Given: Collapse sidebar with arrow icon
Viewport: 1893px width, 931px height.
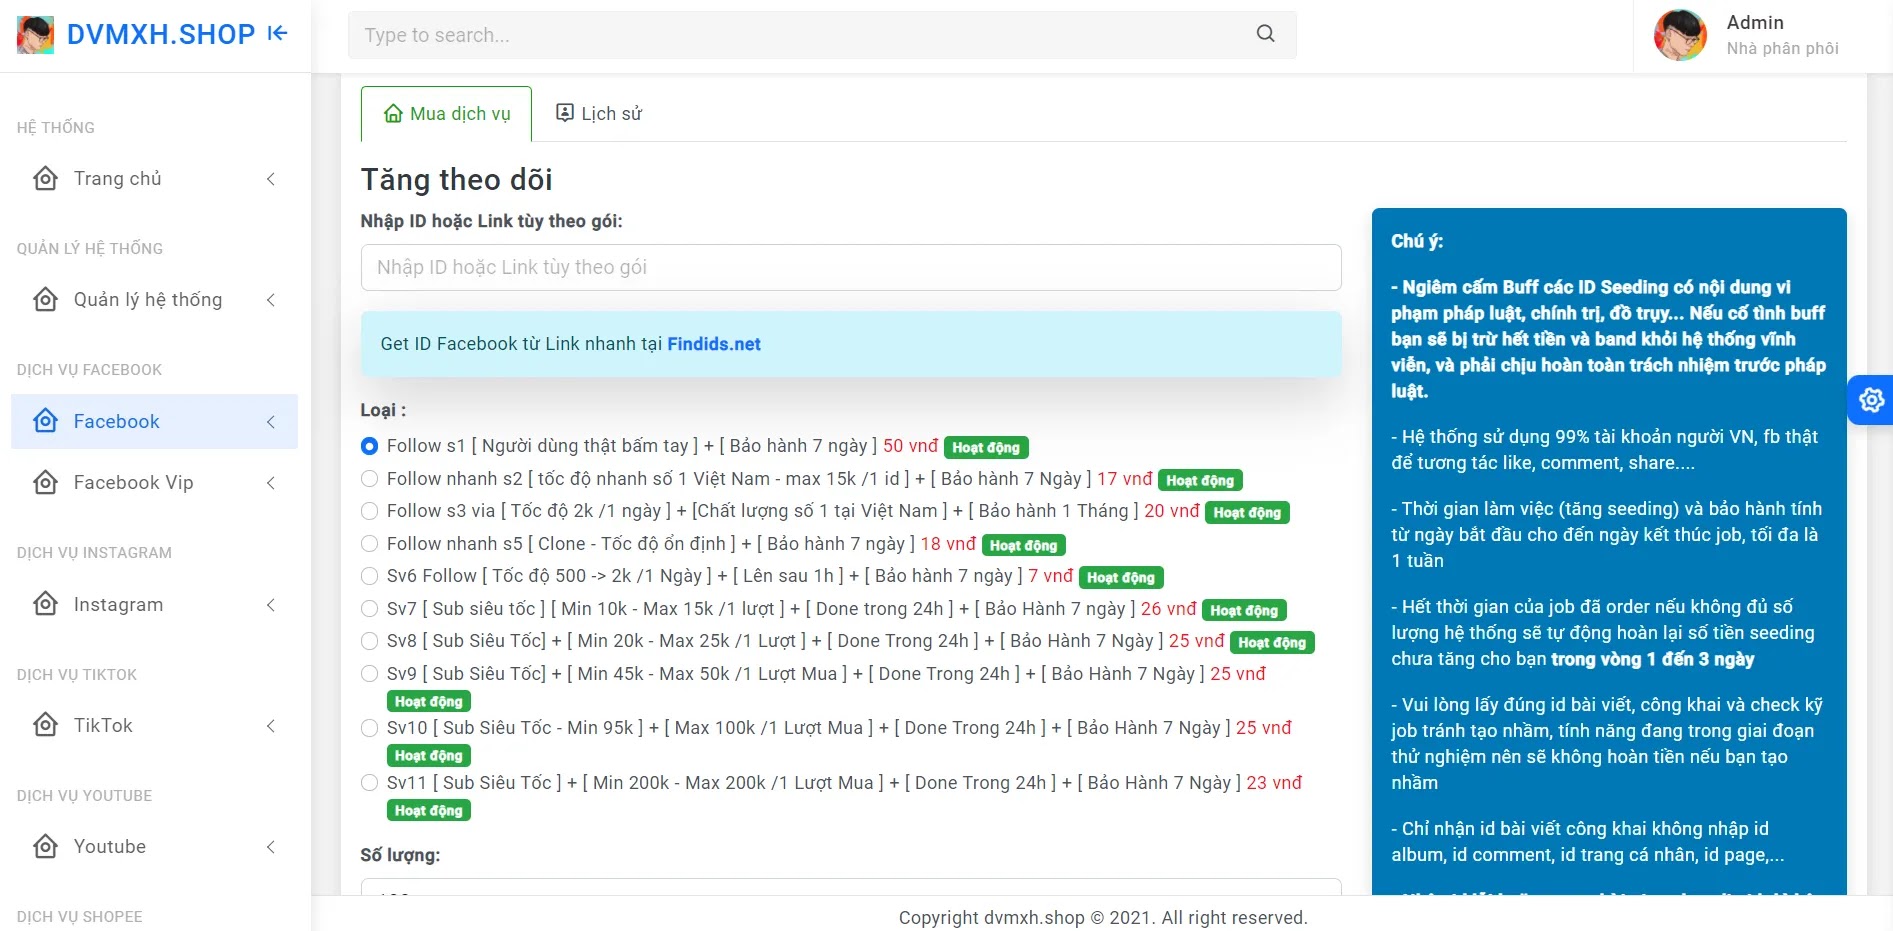Looking at the screenshot, I should point(278,34).
